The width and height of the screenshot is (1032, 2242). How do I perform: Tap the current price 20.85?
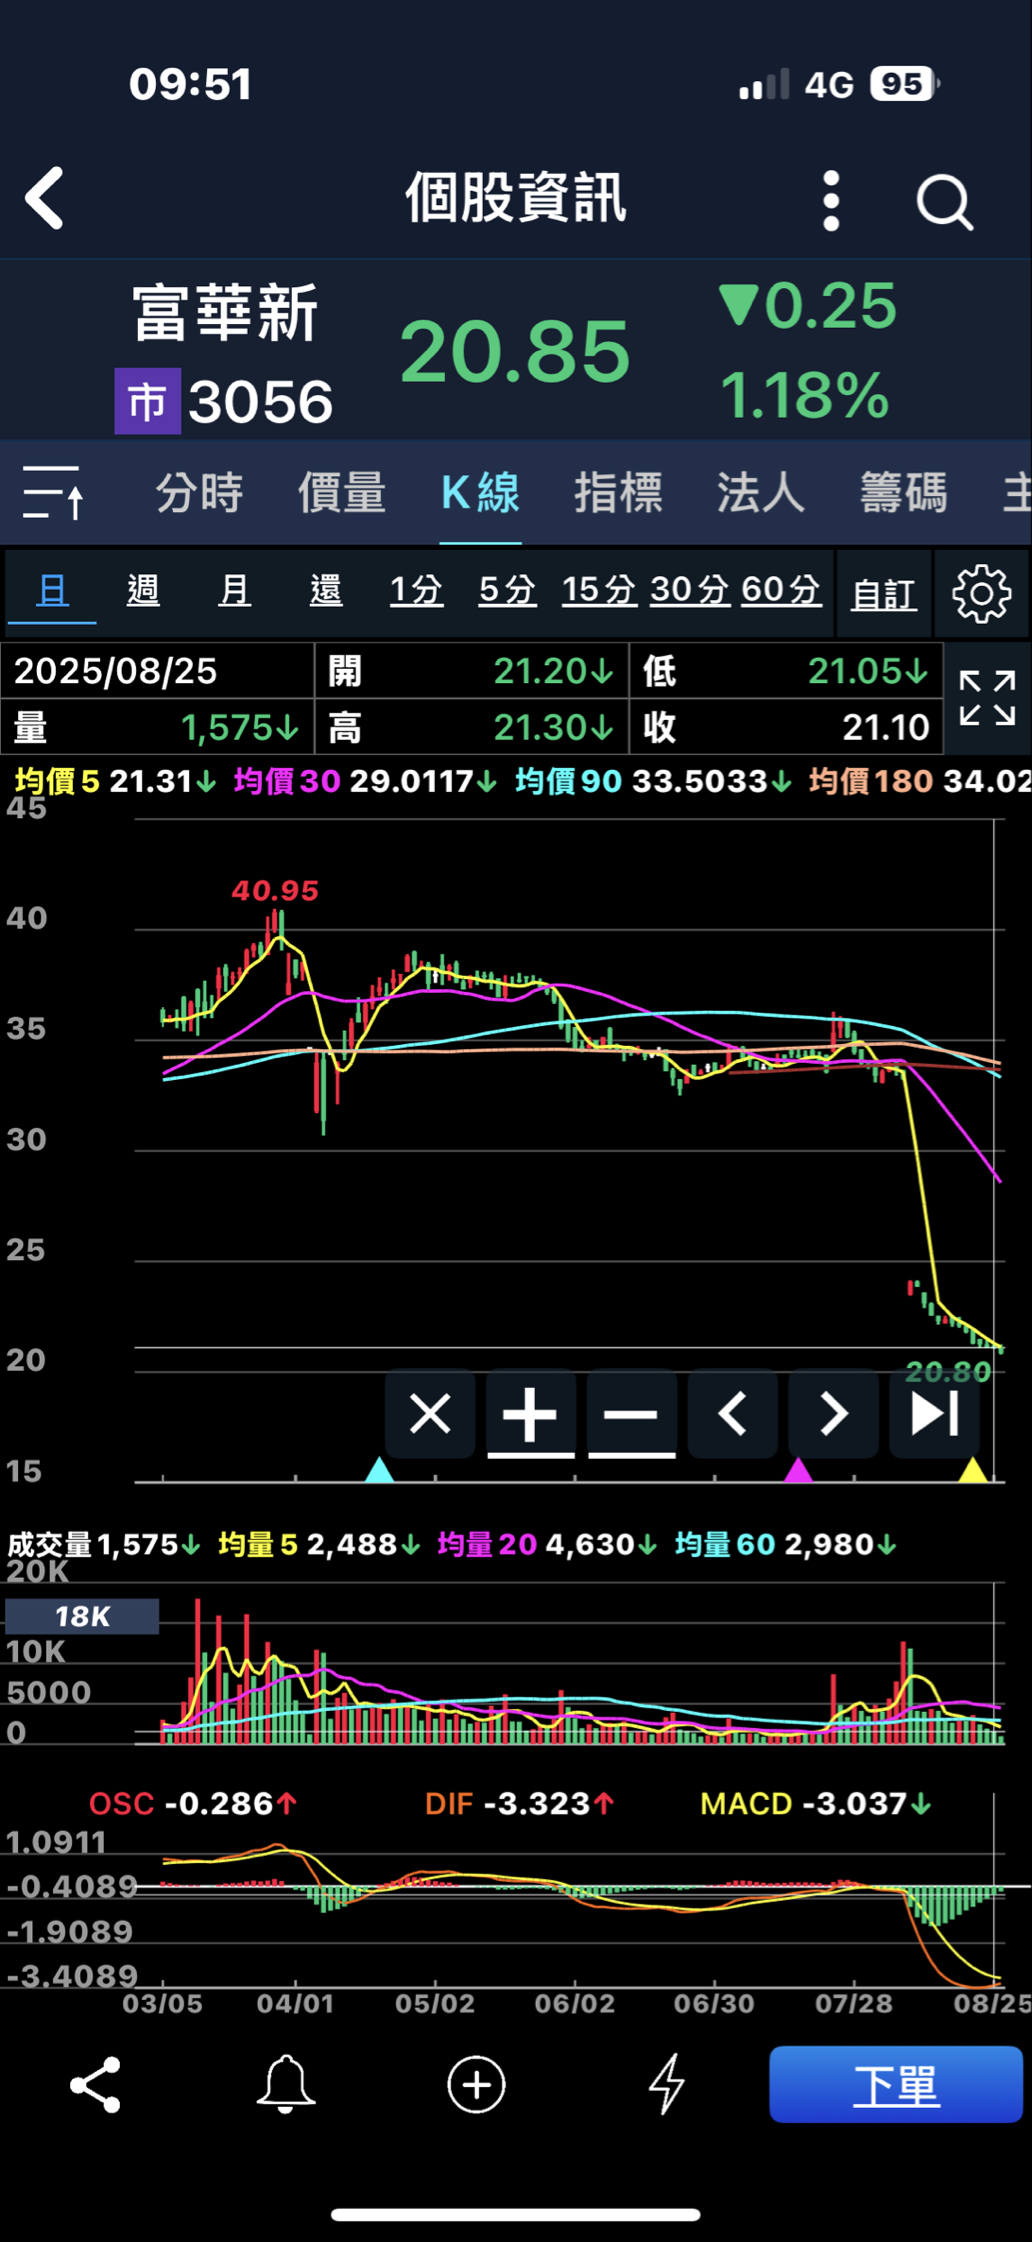point(515,351)
